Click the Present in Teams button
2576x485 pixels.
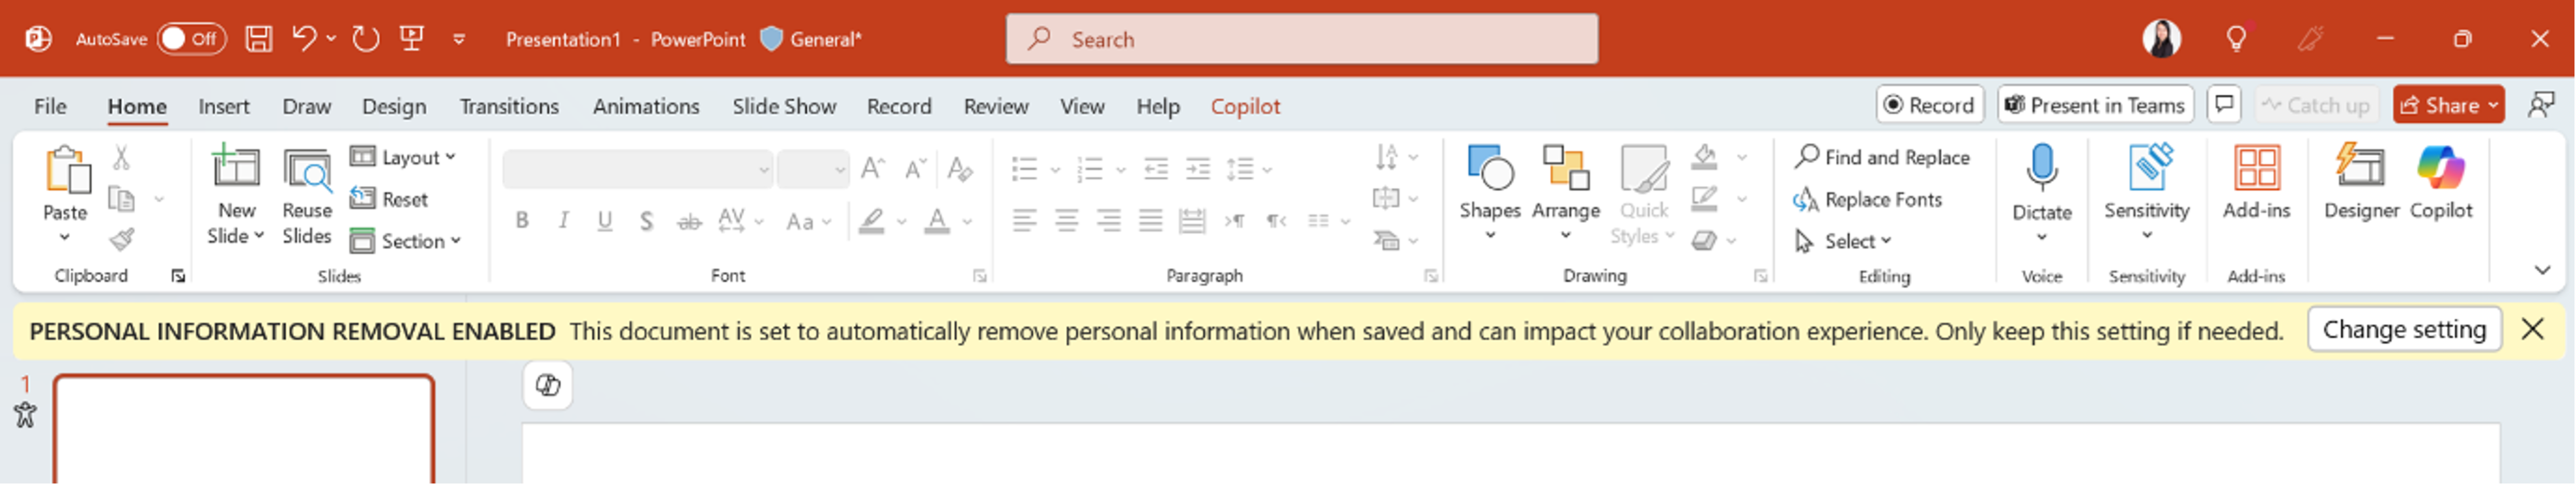[2095, 105]
